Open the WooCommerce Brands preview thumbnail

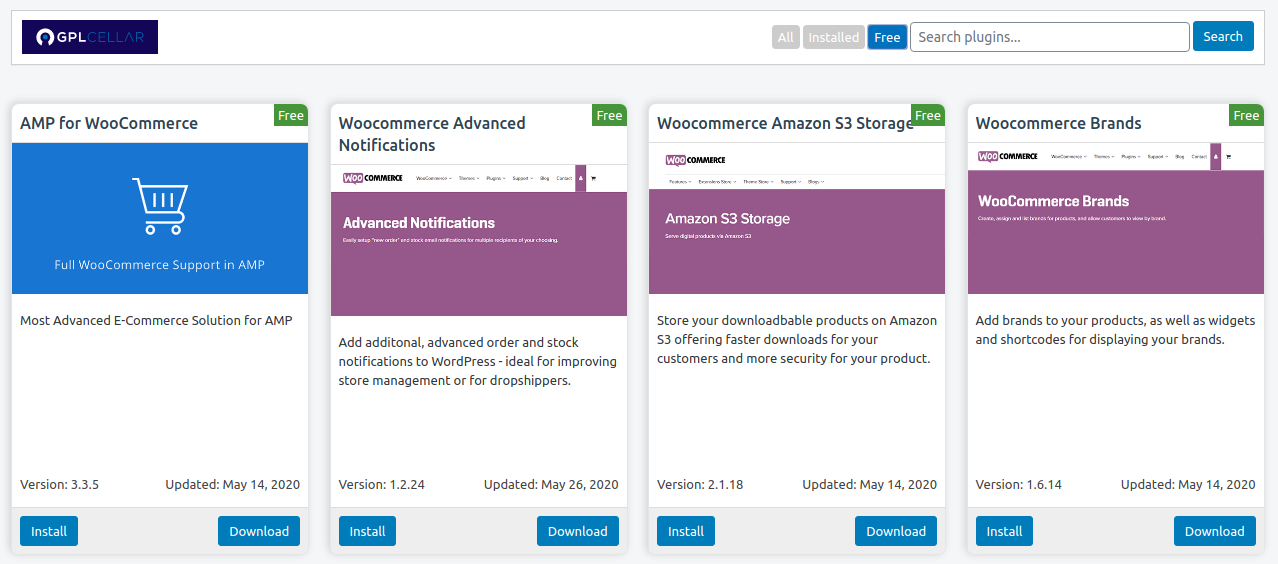coord(1115,218)
